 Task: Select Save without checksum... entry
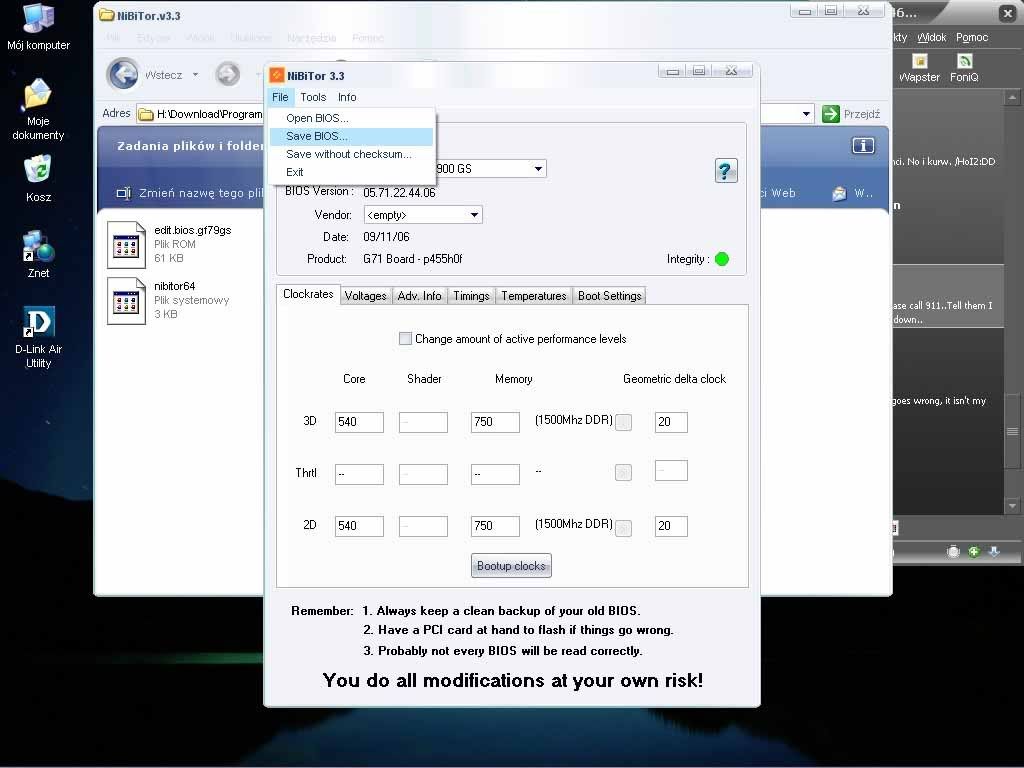click(x=351, y=154)
